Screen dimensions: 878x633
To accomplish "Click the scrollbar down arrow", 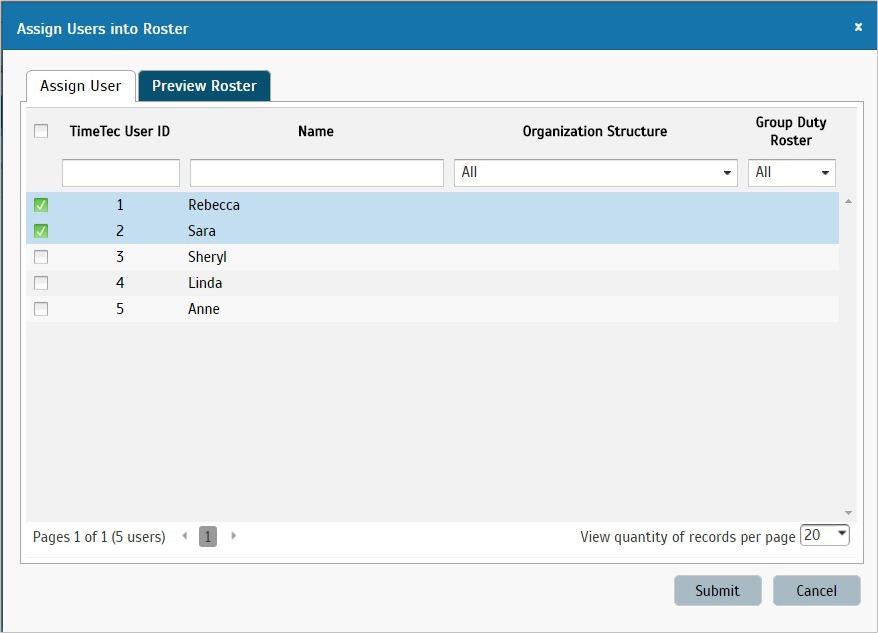I will coord(848,513).
